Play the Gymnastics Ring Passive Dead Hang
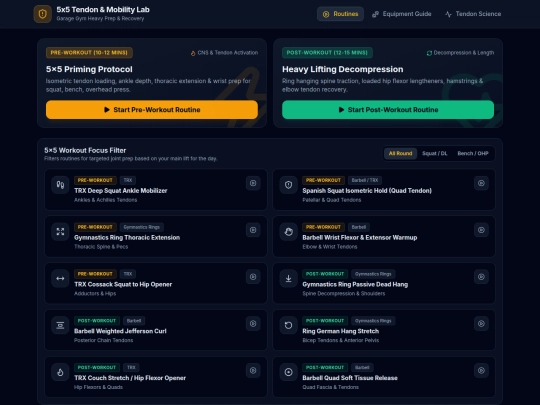The width and height of the screenshot is (540, 405). point(481,277)
